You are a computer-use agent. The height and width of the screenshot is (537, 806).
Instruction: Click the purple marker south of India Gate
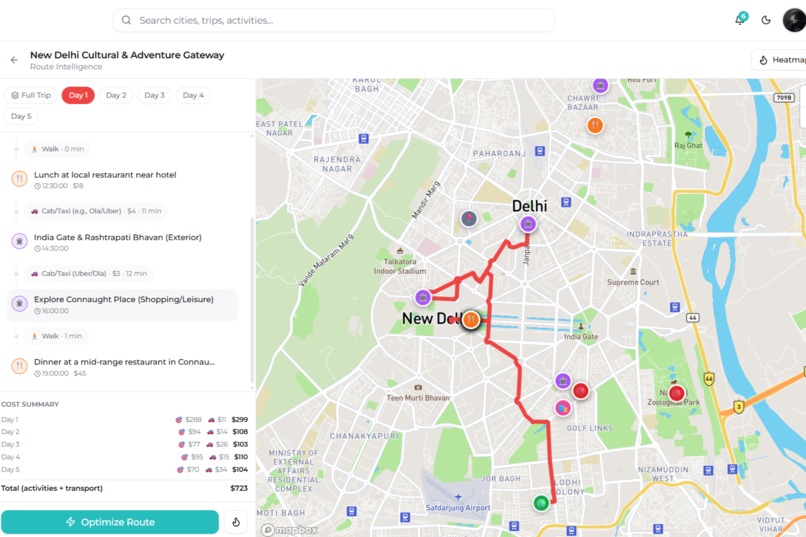point(563,381)
